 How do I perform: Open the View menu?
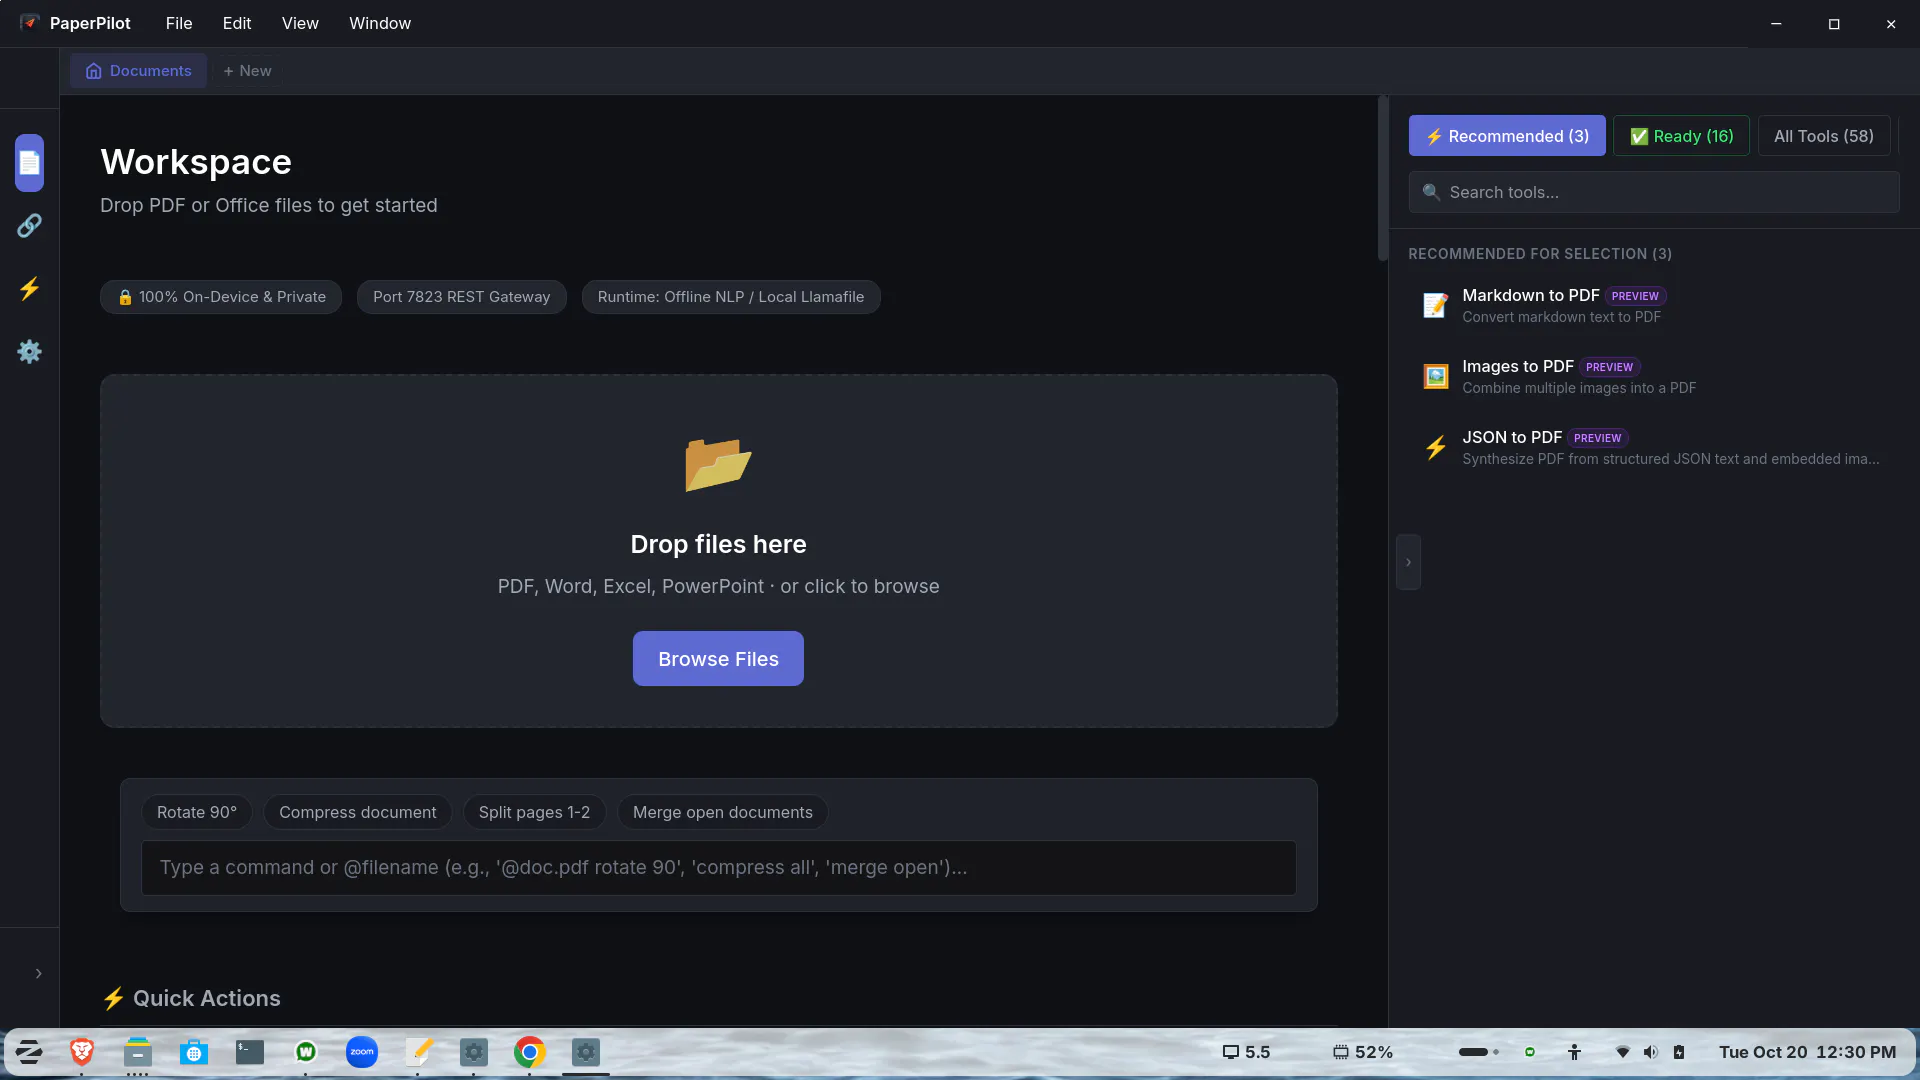(300, 23)
